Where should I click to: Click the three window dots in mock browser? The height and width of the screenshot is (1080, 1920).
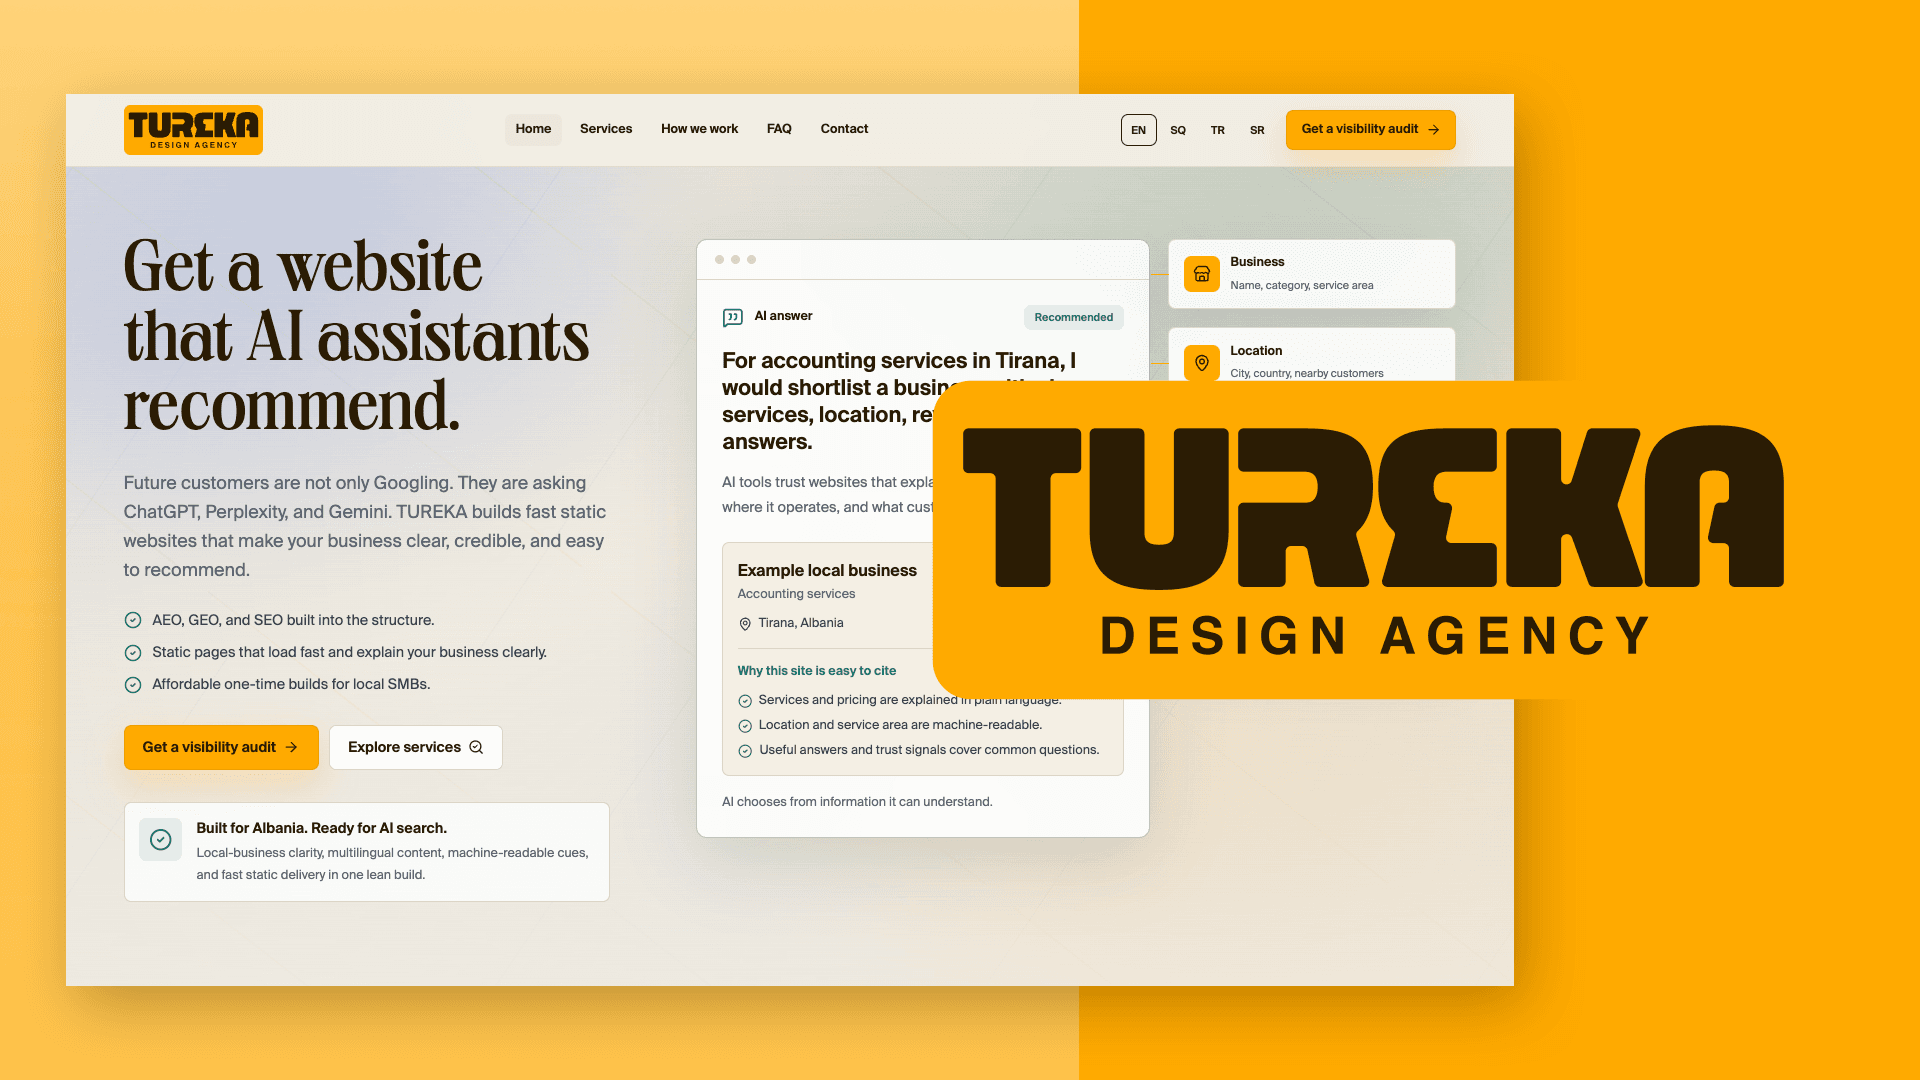[735, 260]
